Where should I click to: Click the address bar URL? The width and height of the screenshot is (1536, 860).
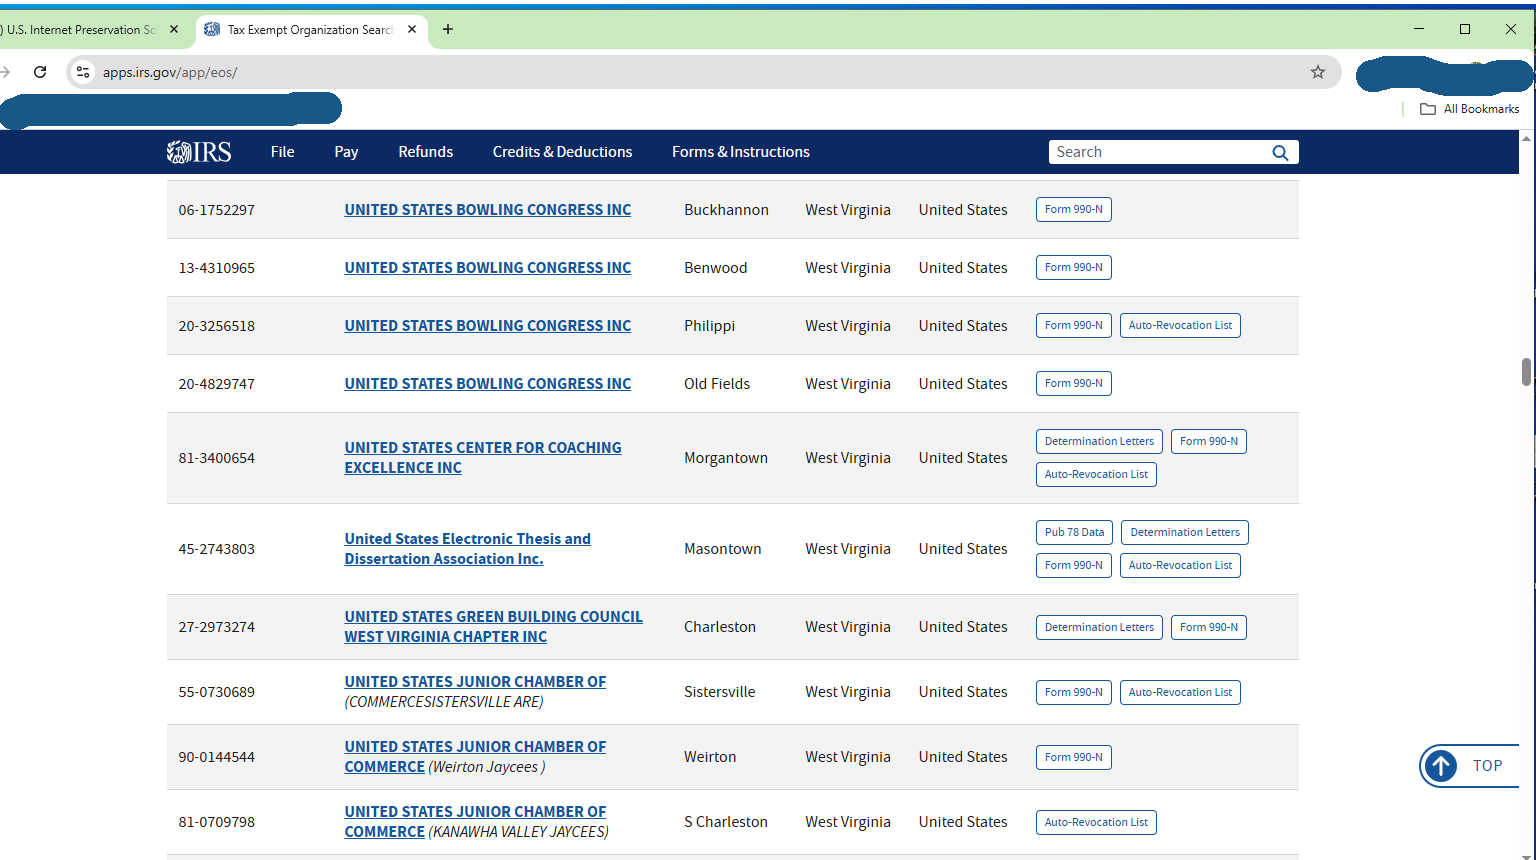pos(170,72)
